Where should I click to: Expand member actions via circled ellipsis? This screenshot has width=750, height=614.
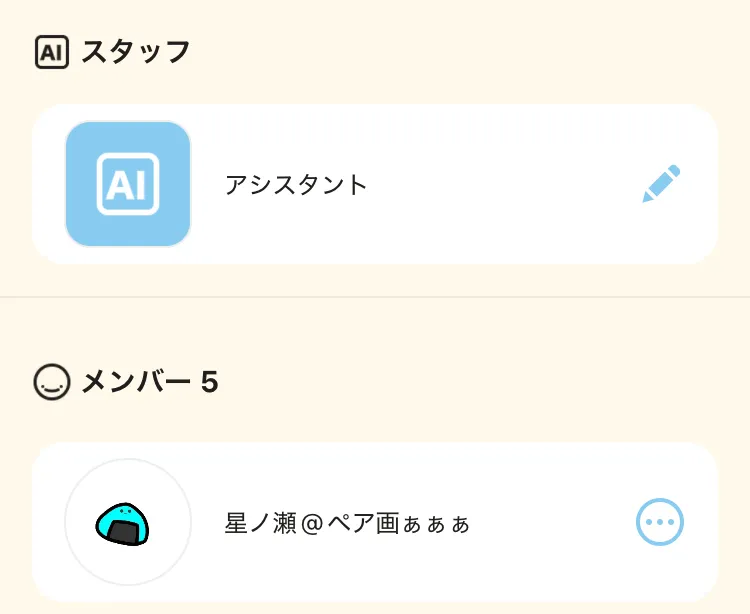[x=660, y=522]
